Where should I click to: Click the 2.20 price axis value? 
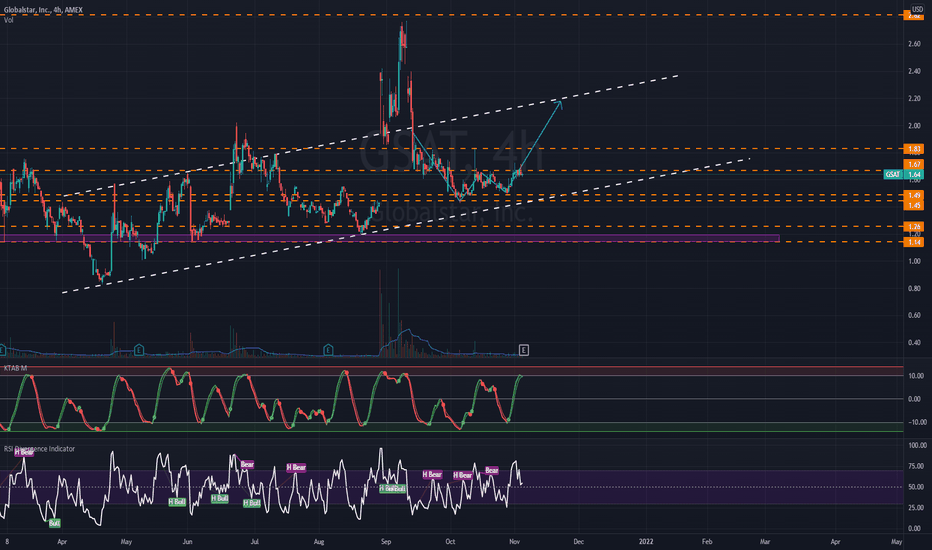(x=914, y=99)
